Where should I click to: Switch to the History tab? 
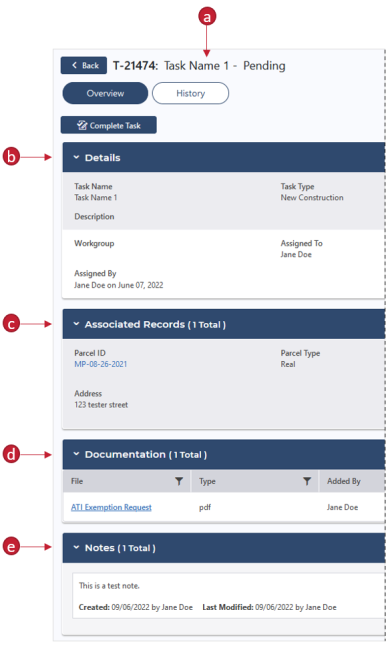(x=190, y=93)
